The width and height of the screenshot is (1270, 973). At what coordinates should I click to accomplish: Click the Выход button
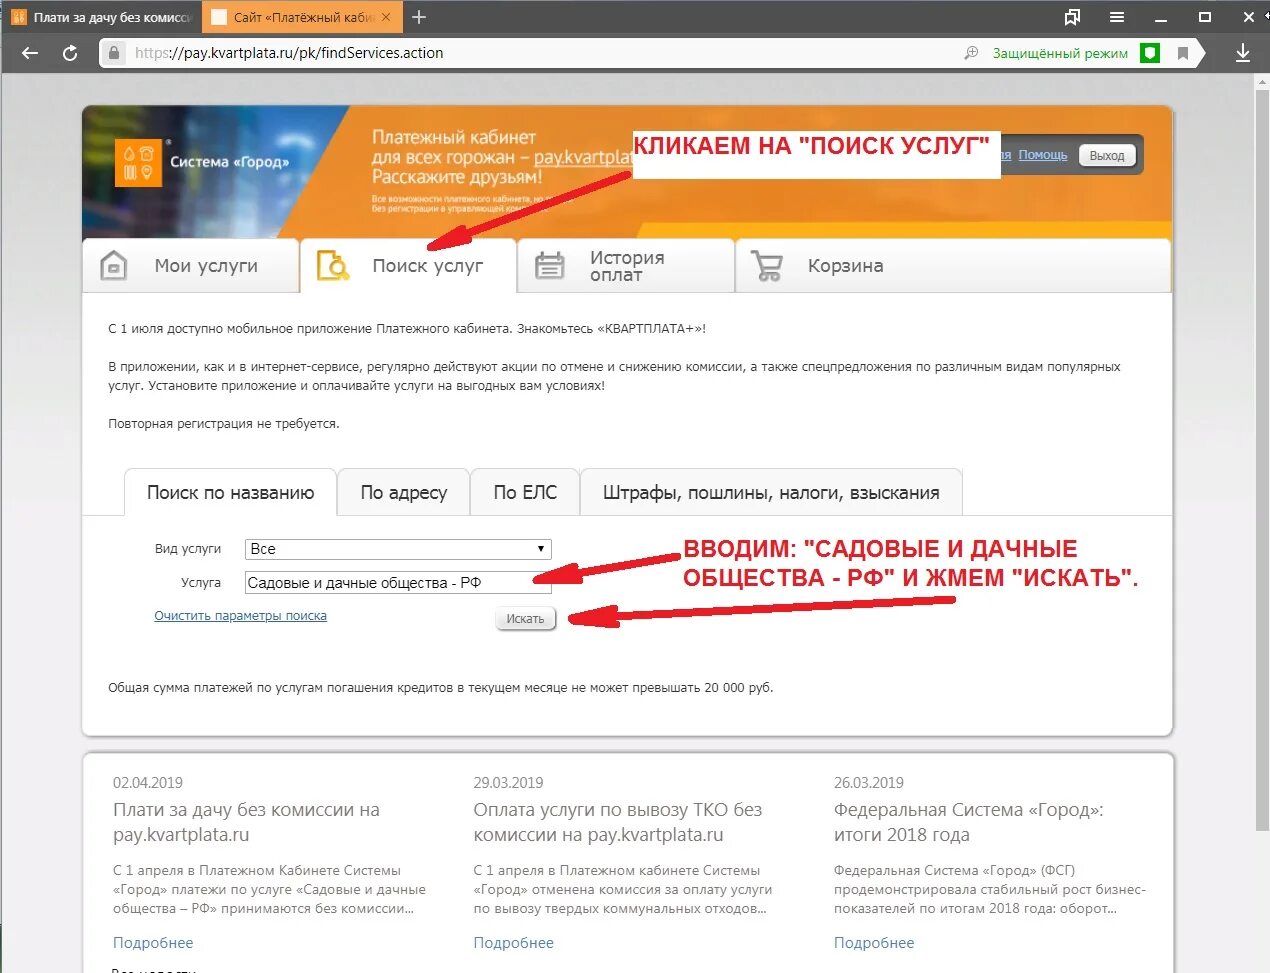[x=1107, y=156]
